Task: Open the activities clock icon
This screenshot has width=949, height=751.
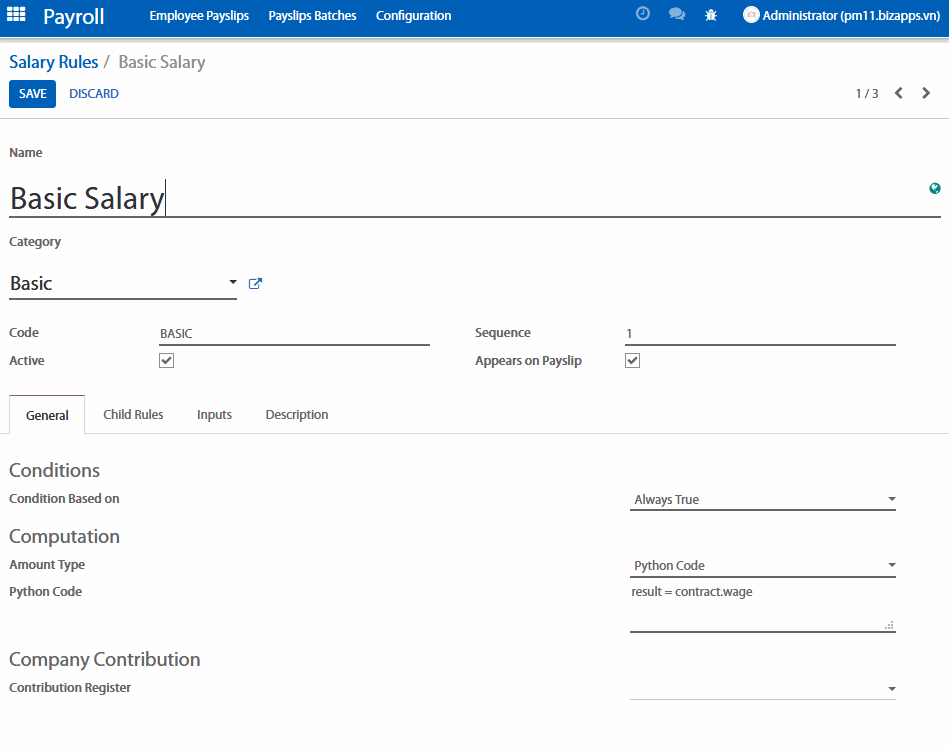Action: [643, 15]
